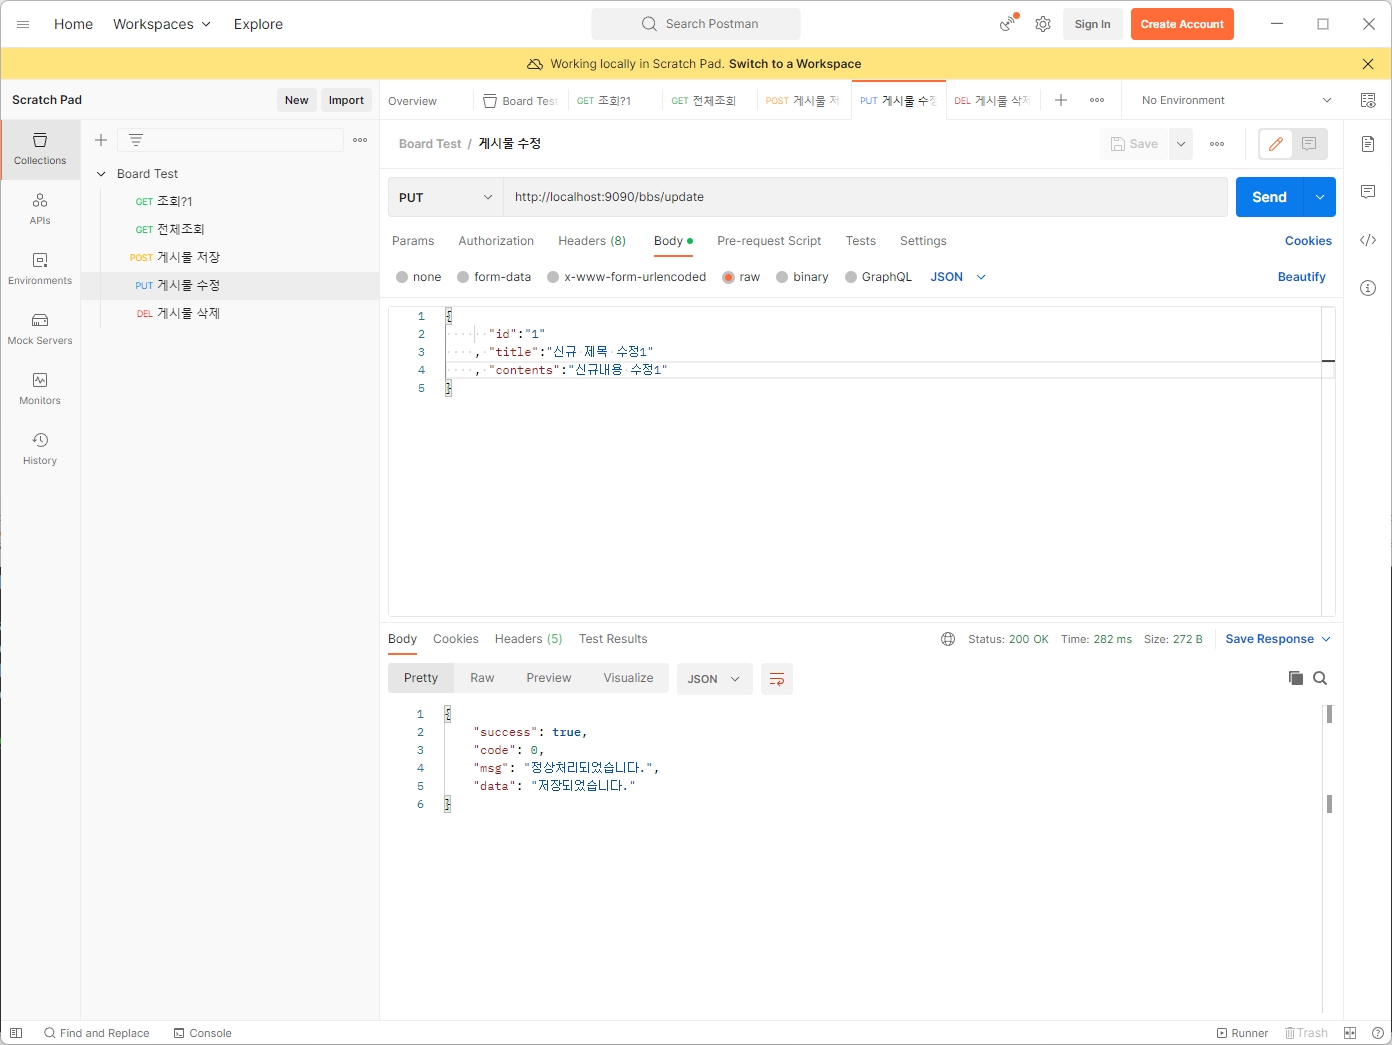1392x1045 pixels.
Task: Change the raw body JSON language
Action: point(958,277)
